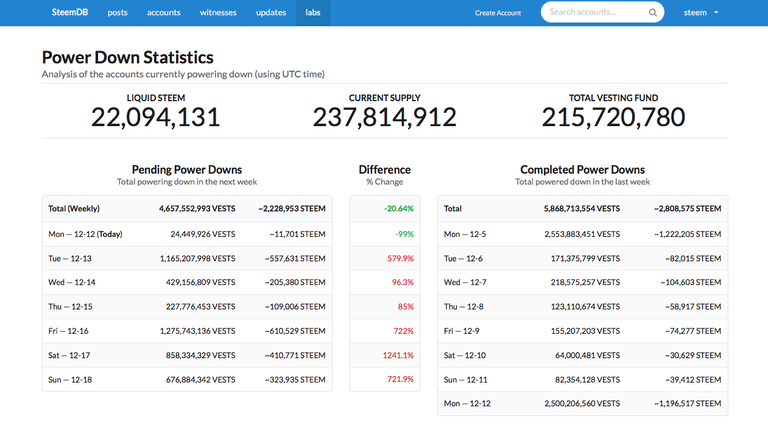768x435 pixels.
Task: Open the posts menu item
Action: pyautogui.click(x=118, y=13)
